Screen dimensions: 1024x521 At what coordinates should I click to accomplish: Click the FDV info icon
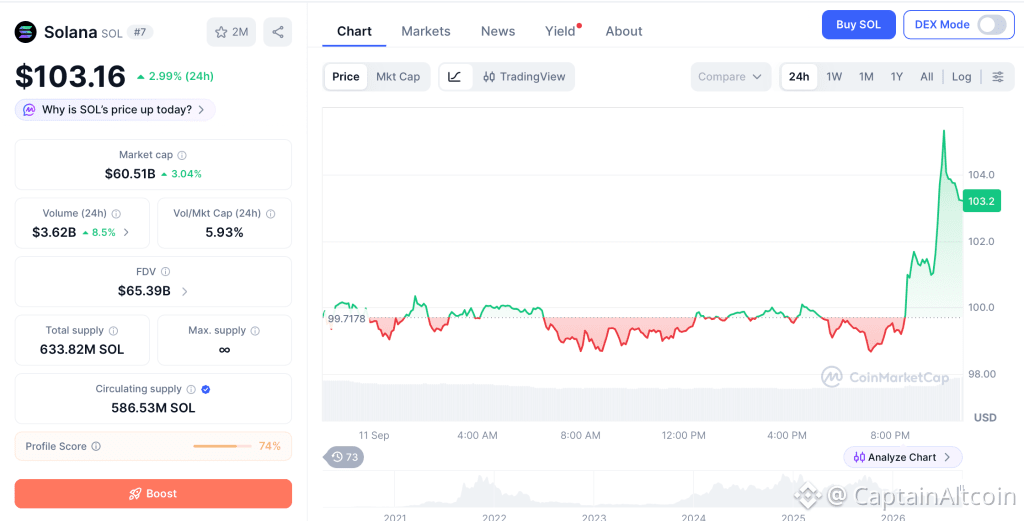(x=166, y=272)
